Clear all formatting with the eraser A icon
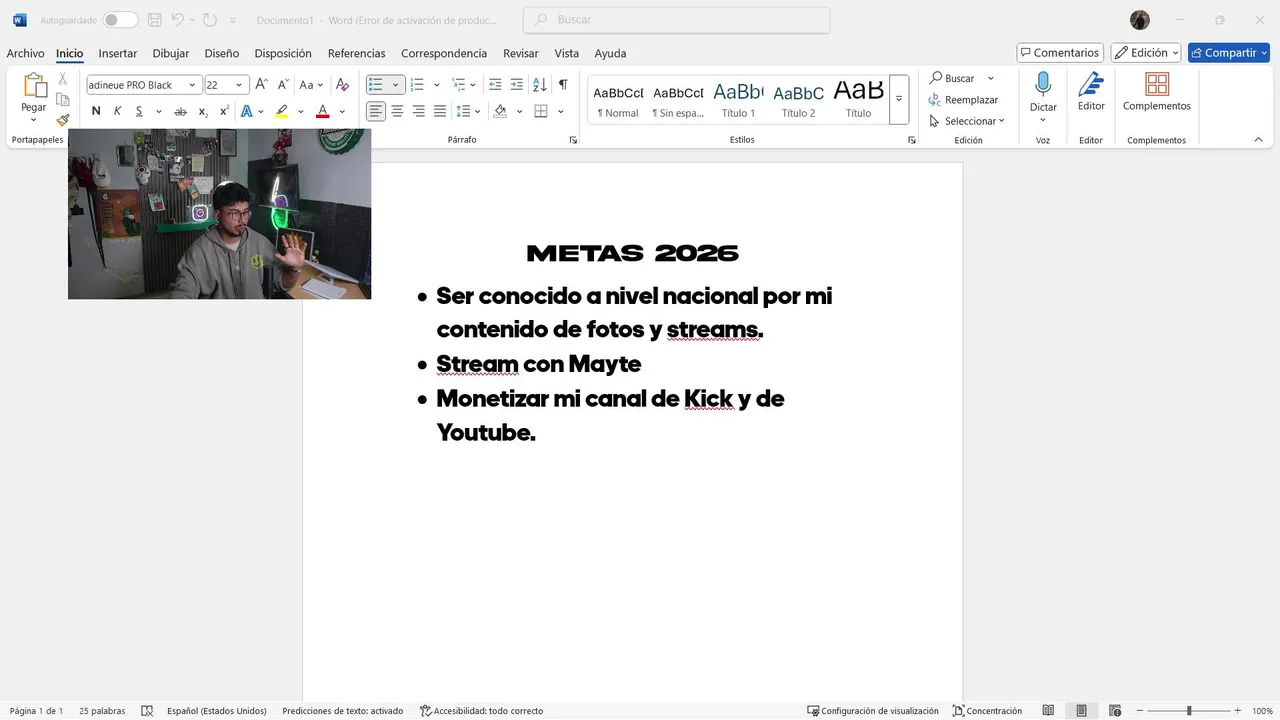 [x=343, y=85]
